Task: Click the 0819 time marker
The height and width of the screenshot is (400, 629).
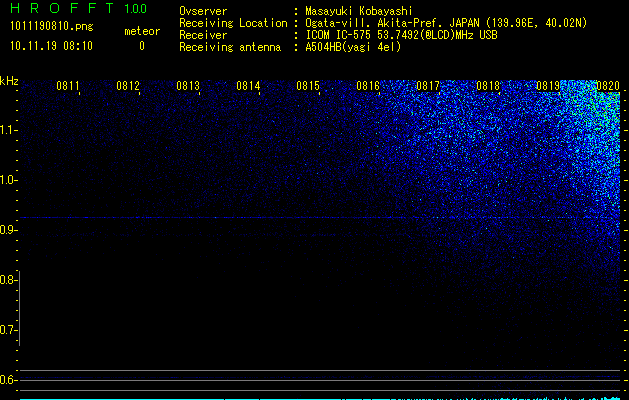Action: [548, 86]
